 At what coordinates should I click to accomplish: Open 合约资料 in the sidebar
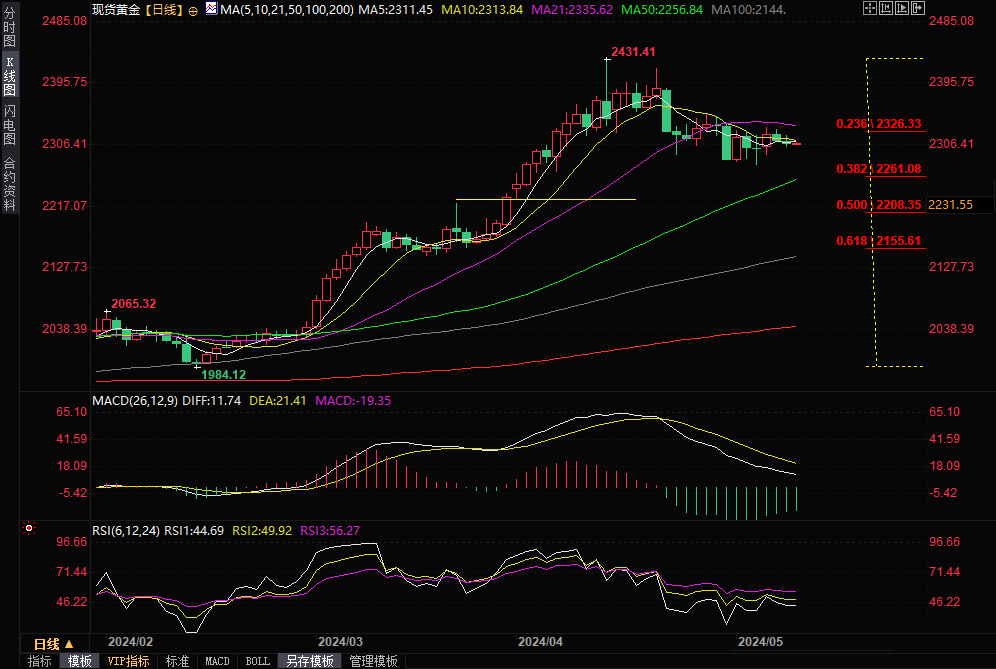point(9,184)
